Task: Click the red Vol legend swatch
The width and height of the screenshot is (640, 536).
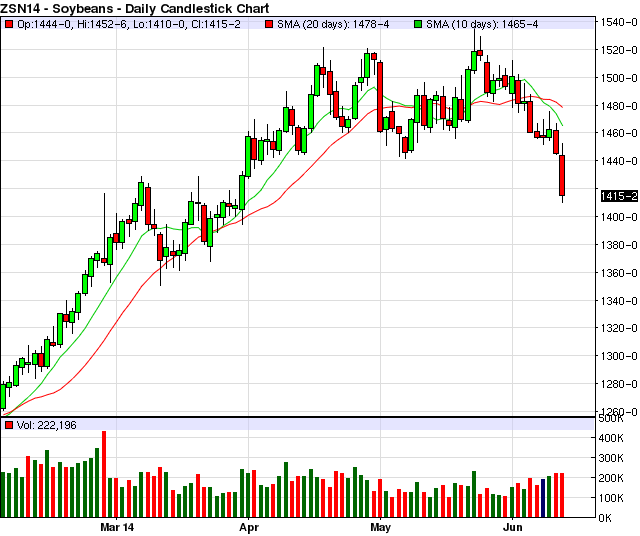Action: coord(9,425)
